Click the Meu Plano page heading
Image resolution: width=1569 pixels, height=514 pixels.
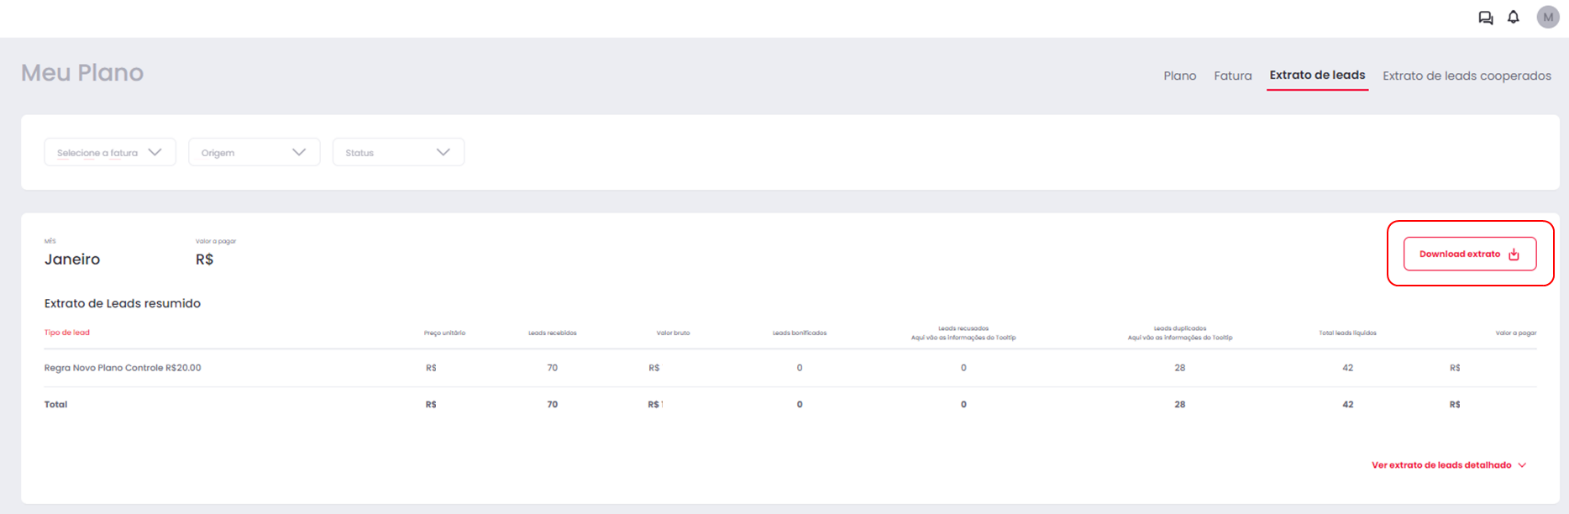click(82, 73)
